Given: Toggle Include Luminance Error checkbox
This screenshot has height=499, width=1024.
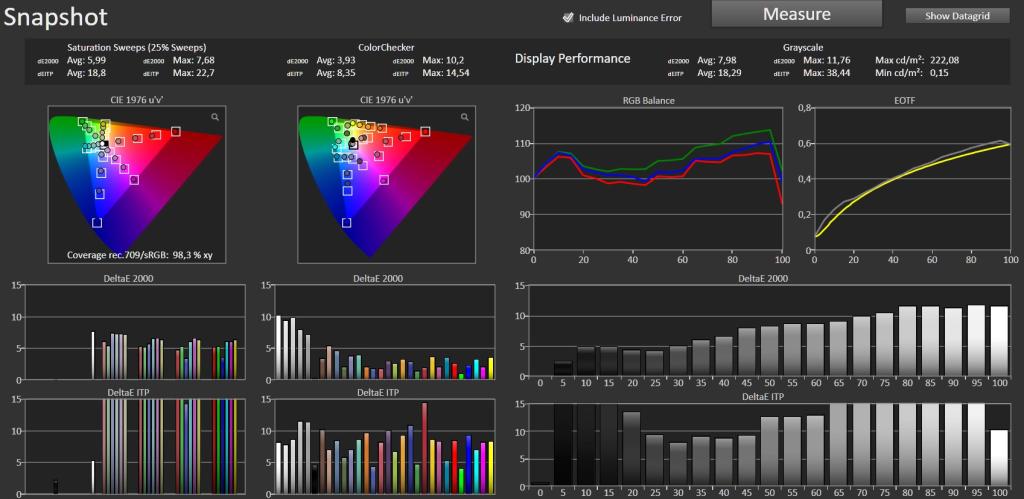Looking at the screenshot, I should tap(568, 18).
